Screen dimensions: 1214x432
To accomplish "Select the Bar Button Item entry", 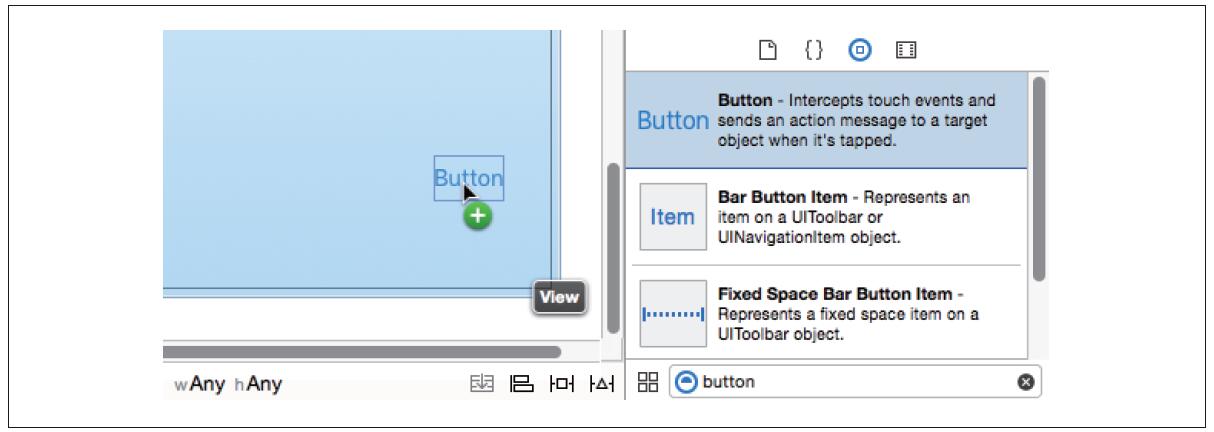I will 826,216.
